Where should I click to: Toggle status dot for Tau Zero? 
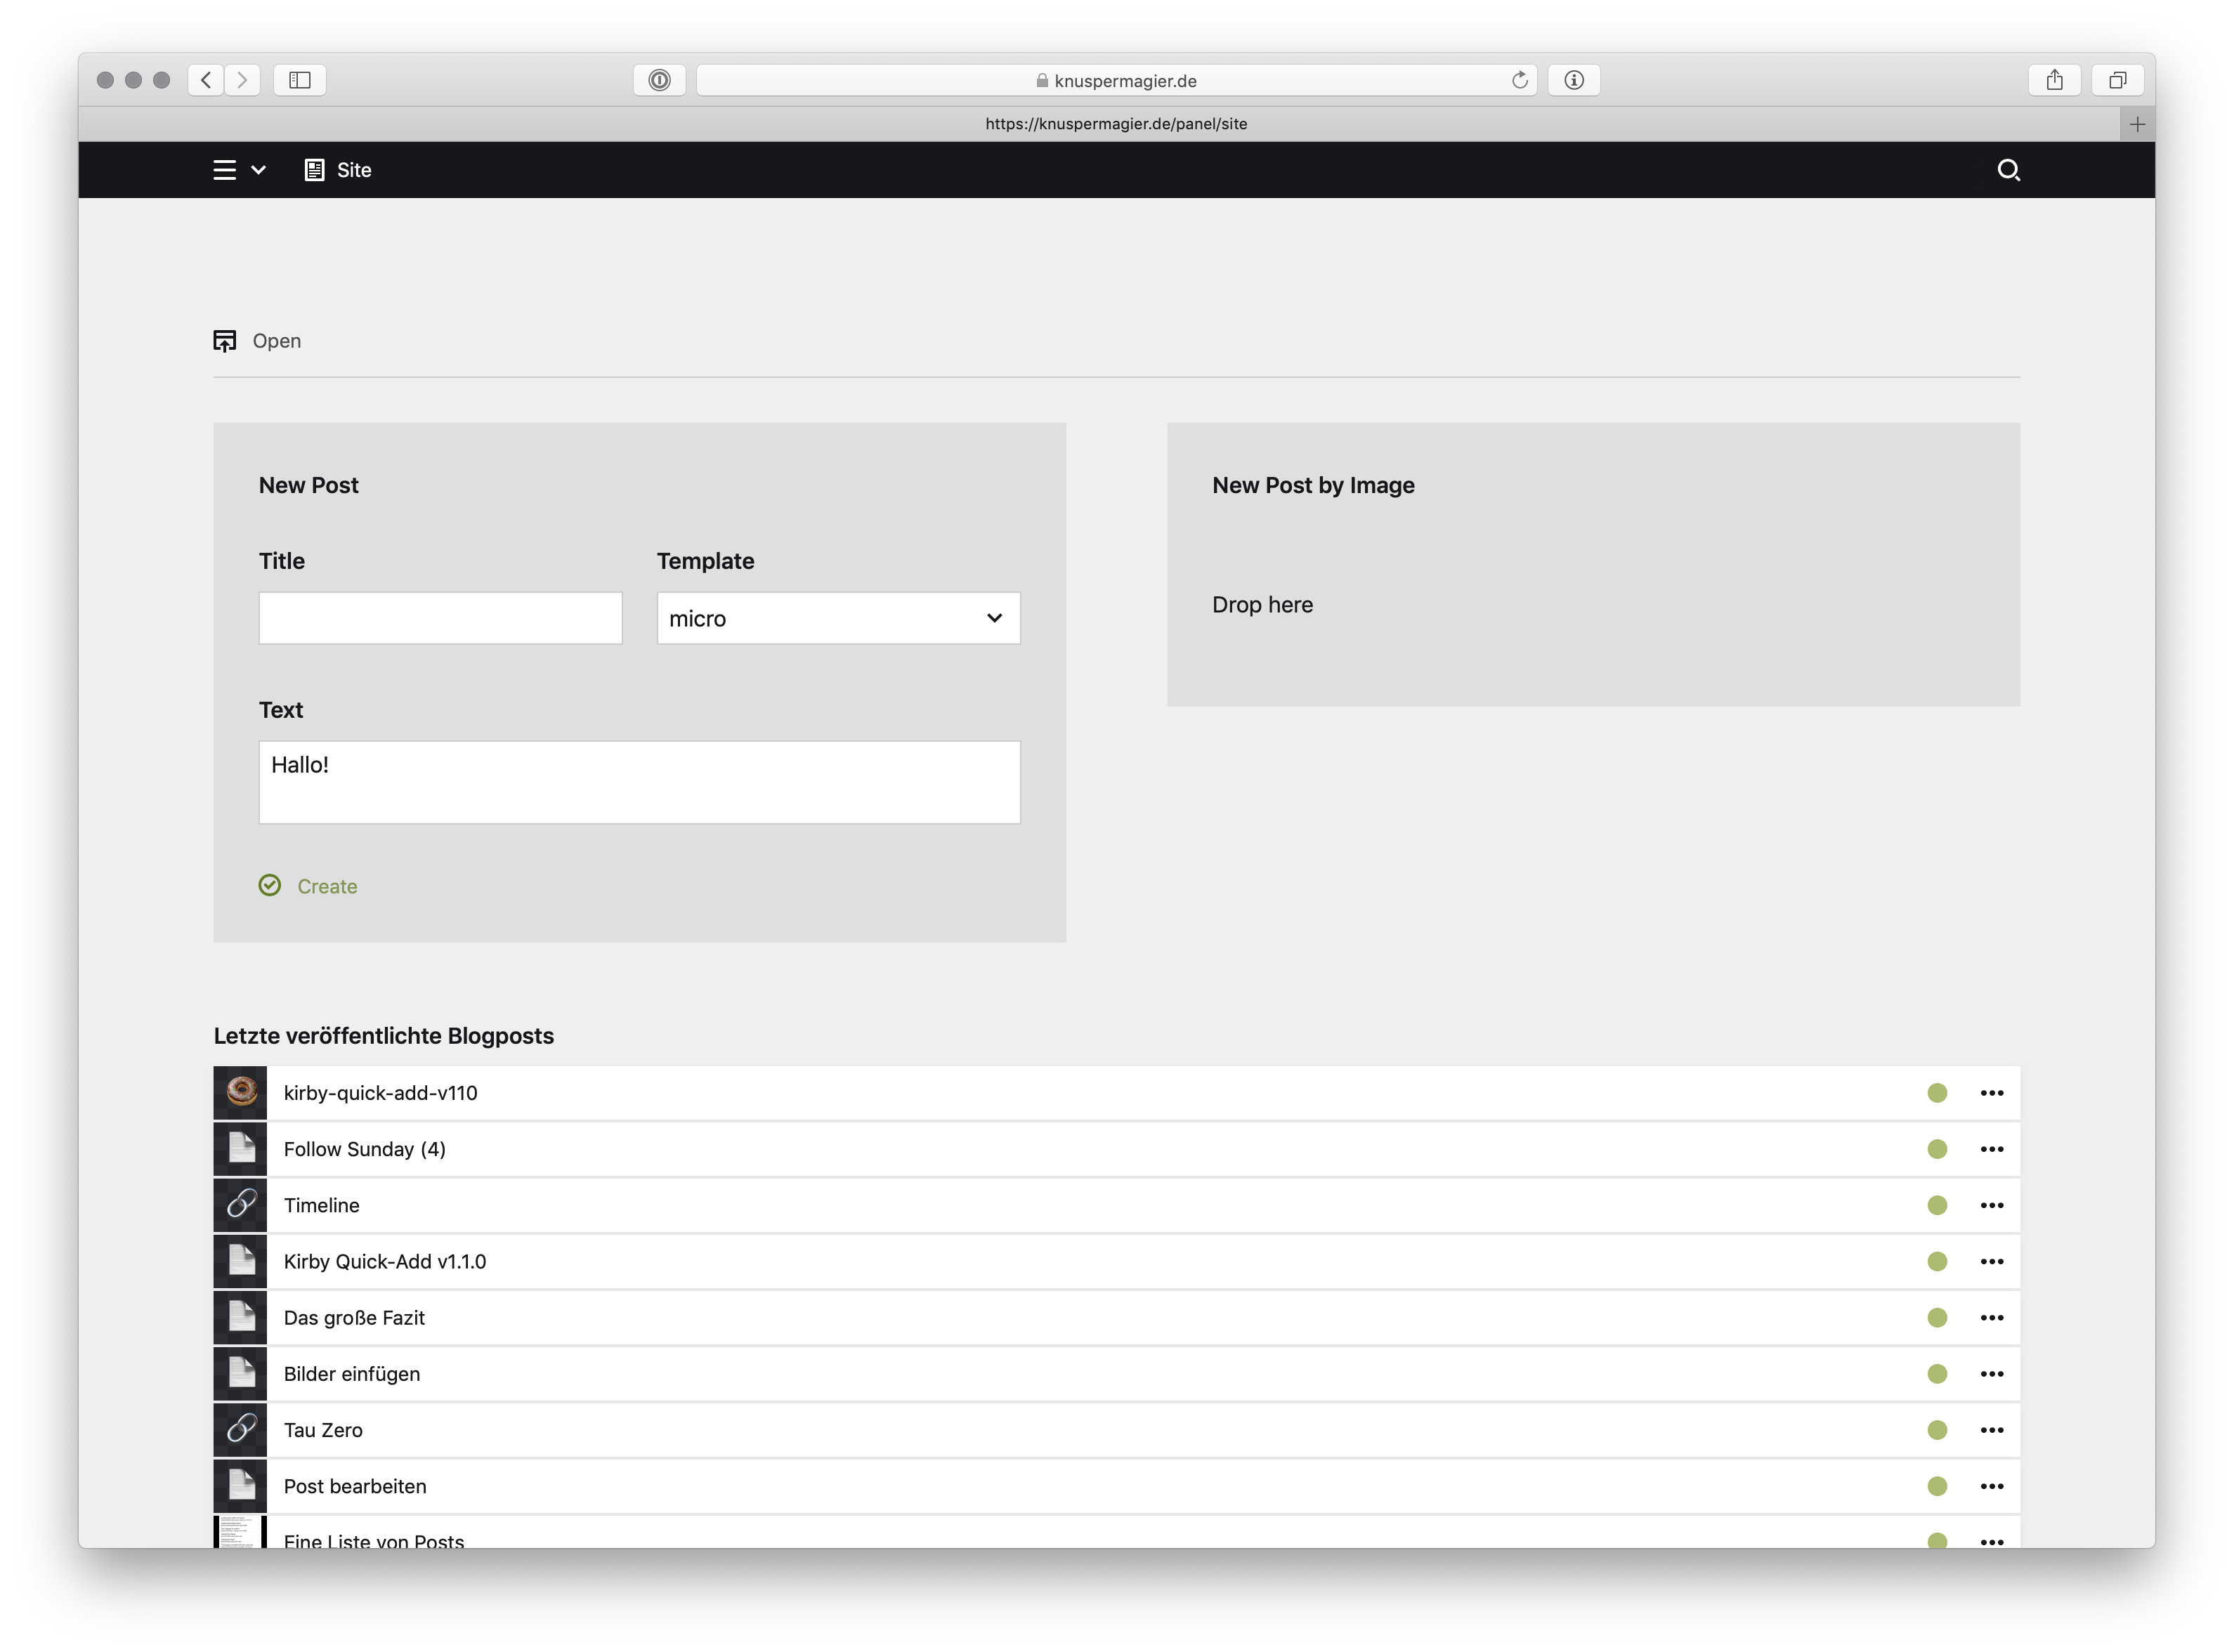[1937, 1430]
